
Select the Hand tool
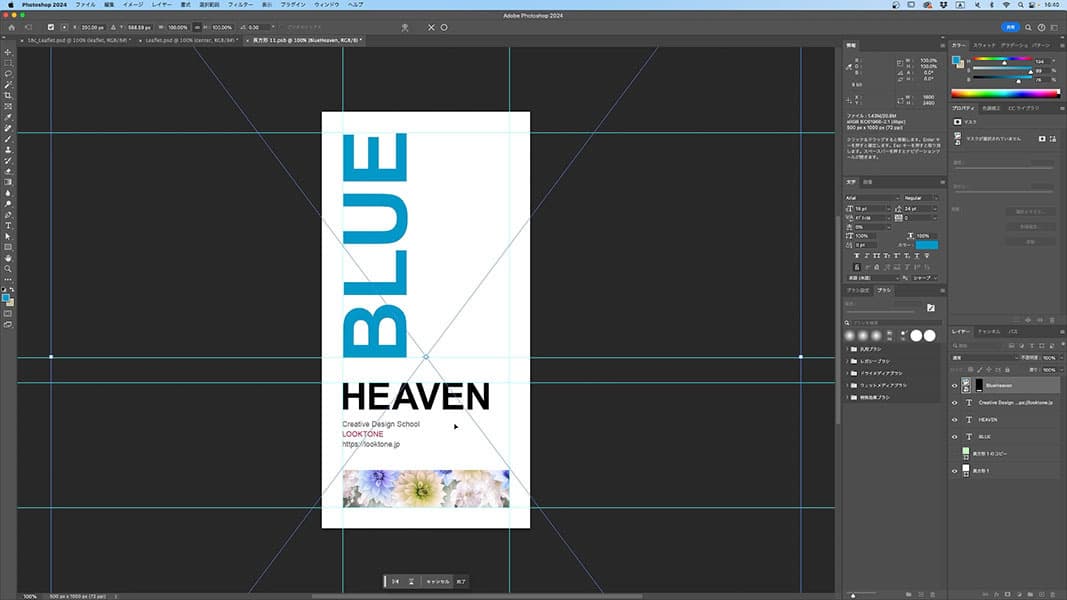[x=8, y=258]
